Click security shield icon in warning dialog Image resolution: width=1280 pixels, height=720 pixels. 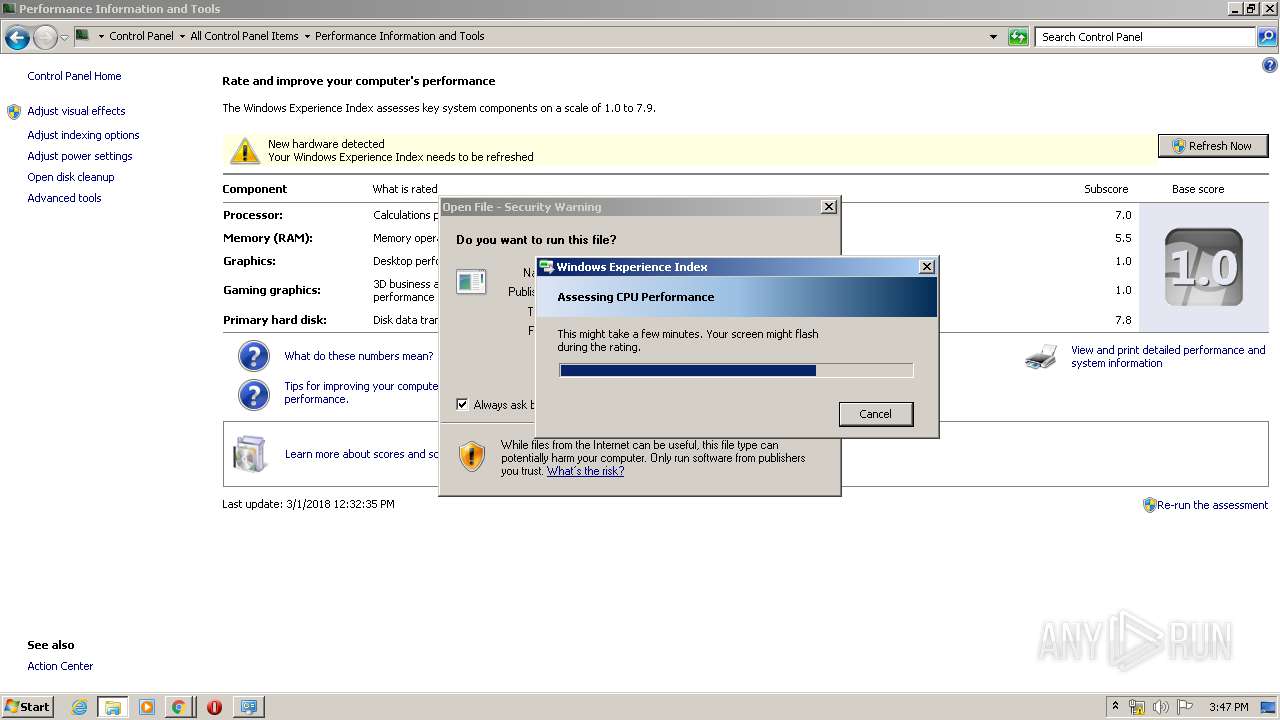pos(472,457)
